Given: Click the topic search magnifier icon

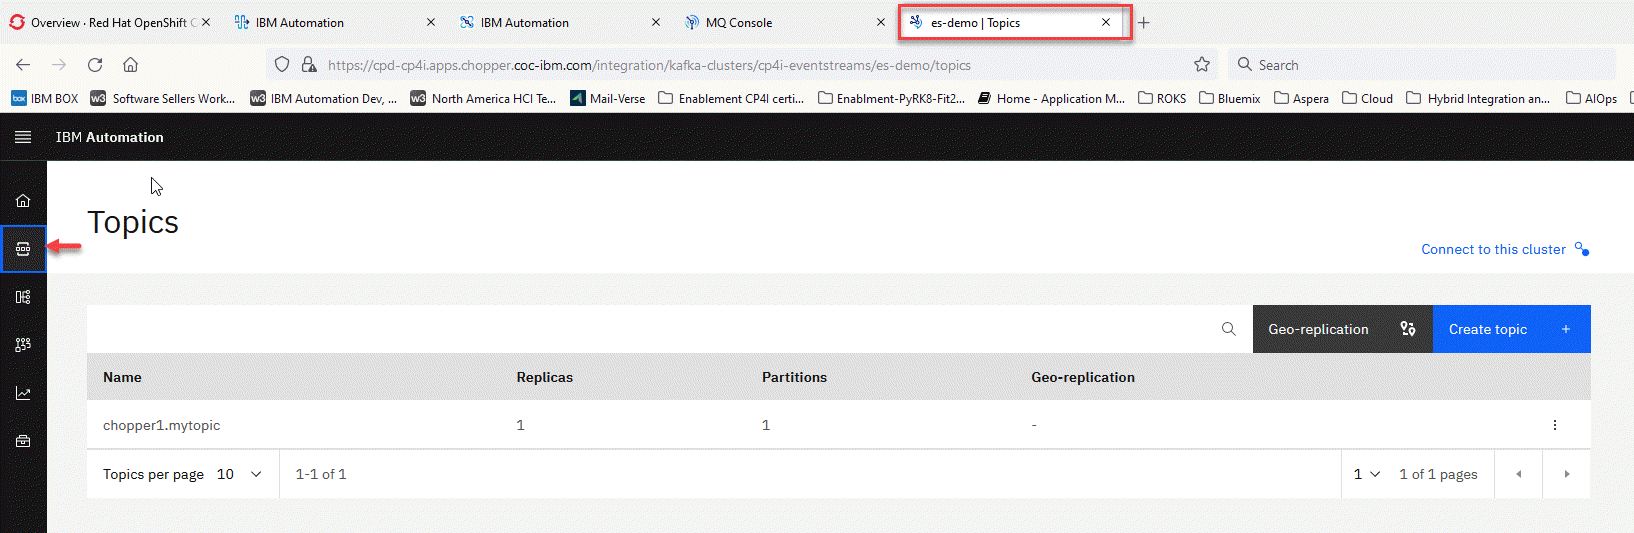Looking at the screenshot, I should coord(1228,329).
